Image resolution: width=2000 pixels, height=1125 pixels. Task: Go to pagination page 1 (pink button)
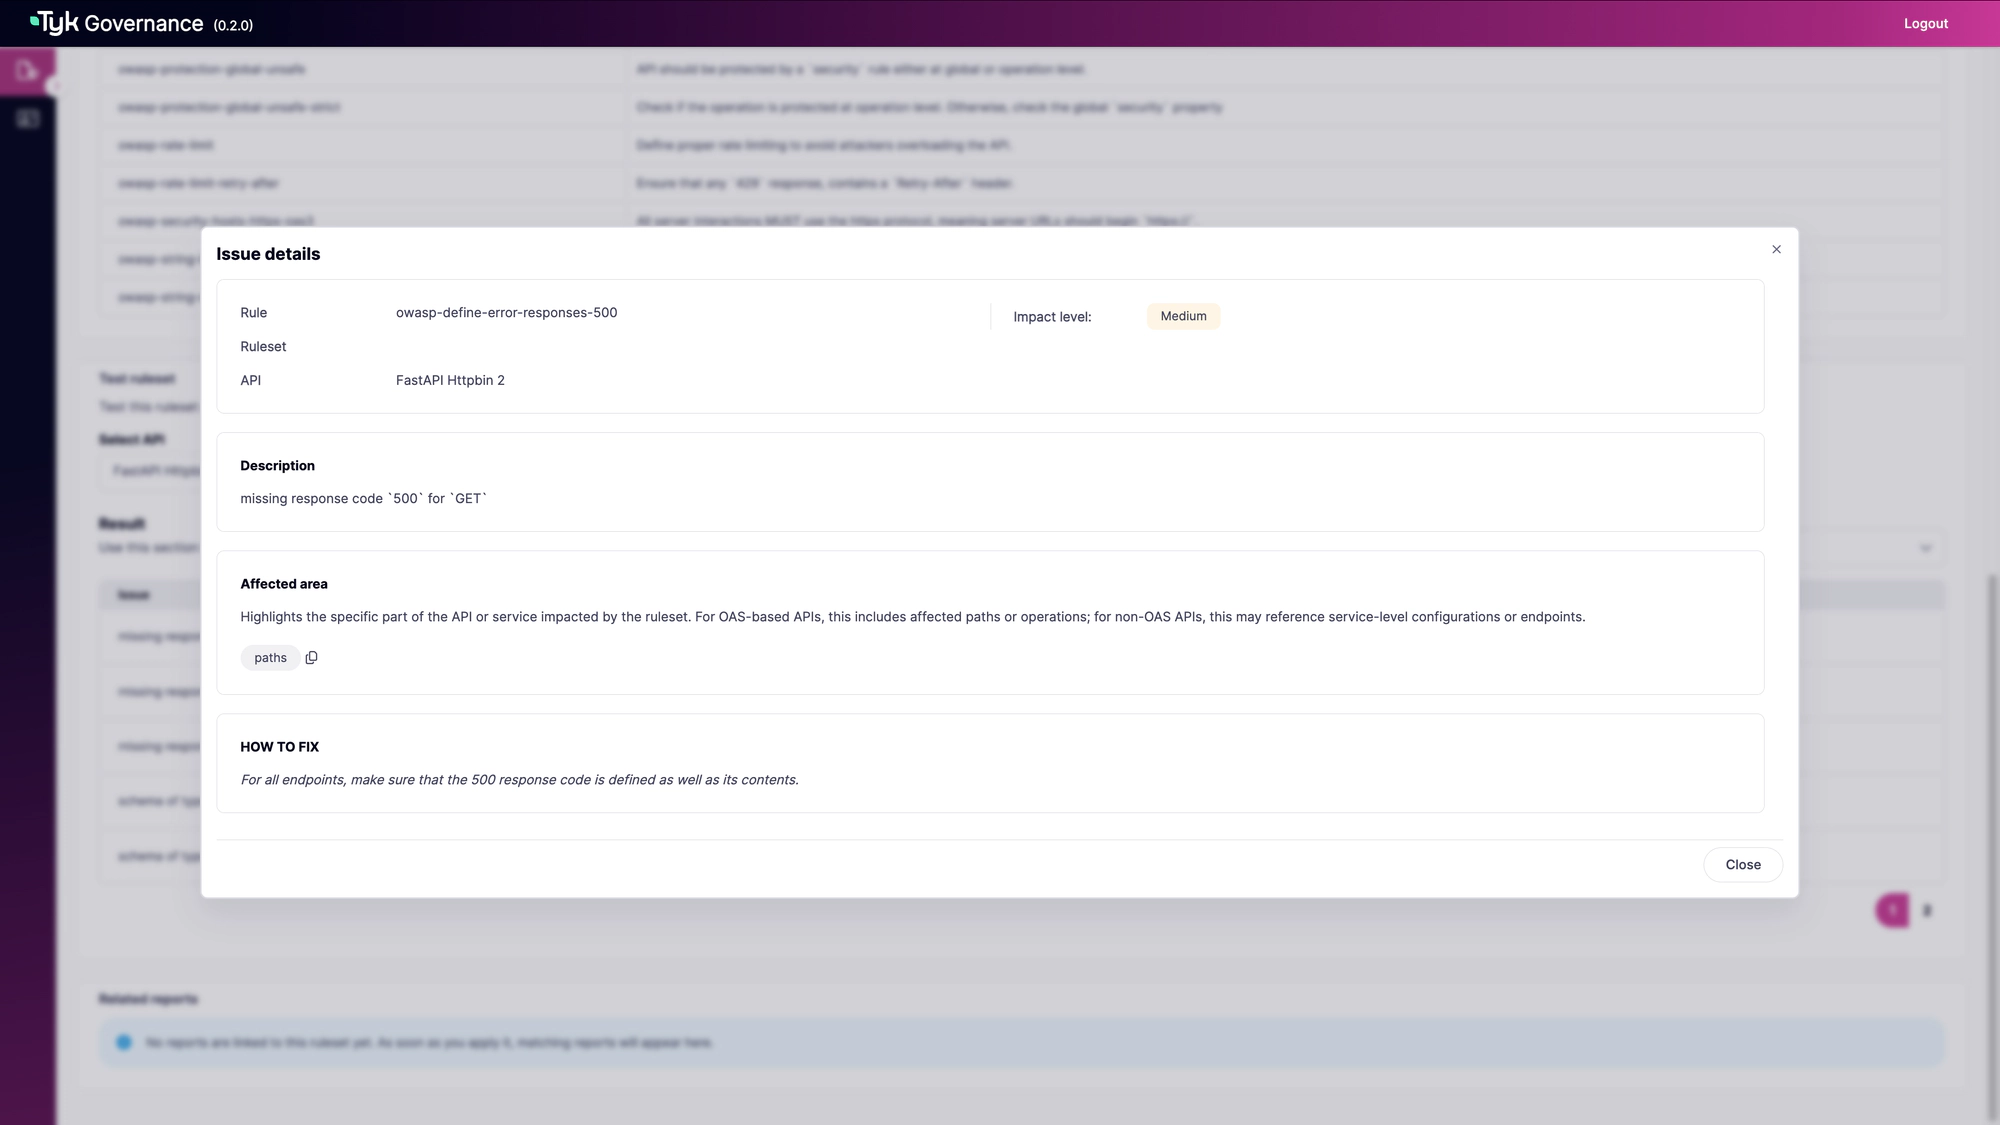(x=1892, y=910)
